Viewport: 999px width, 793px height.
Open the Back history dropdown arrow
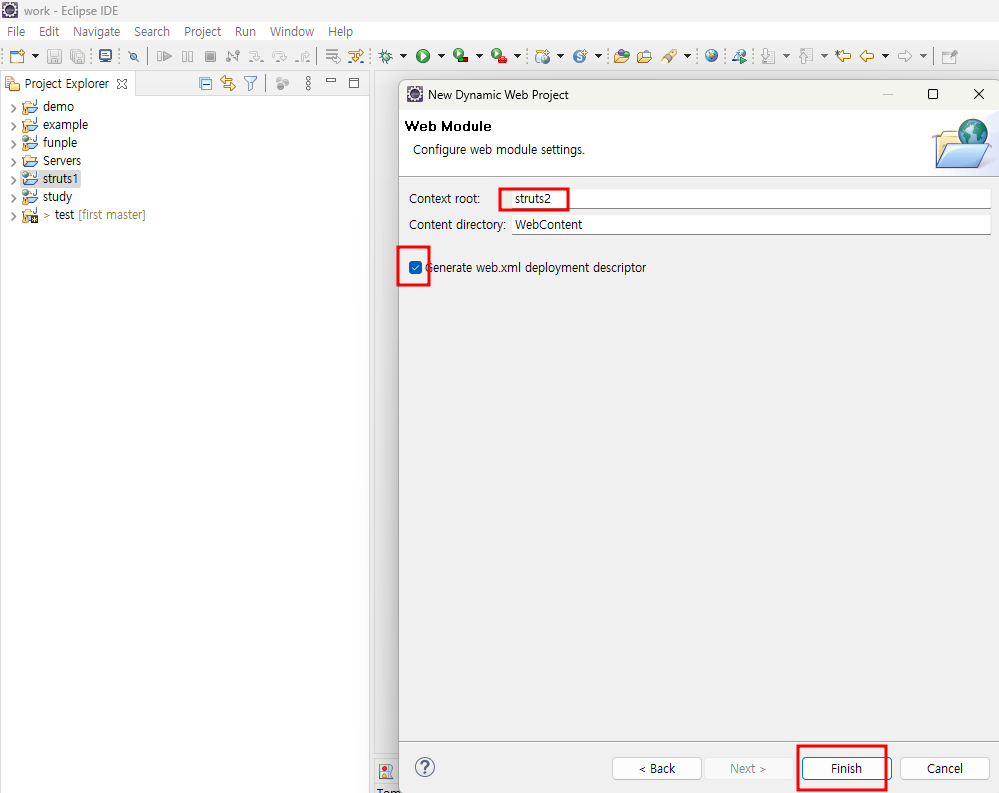885,56
